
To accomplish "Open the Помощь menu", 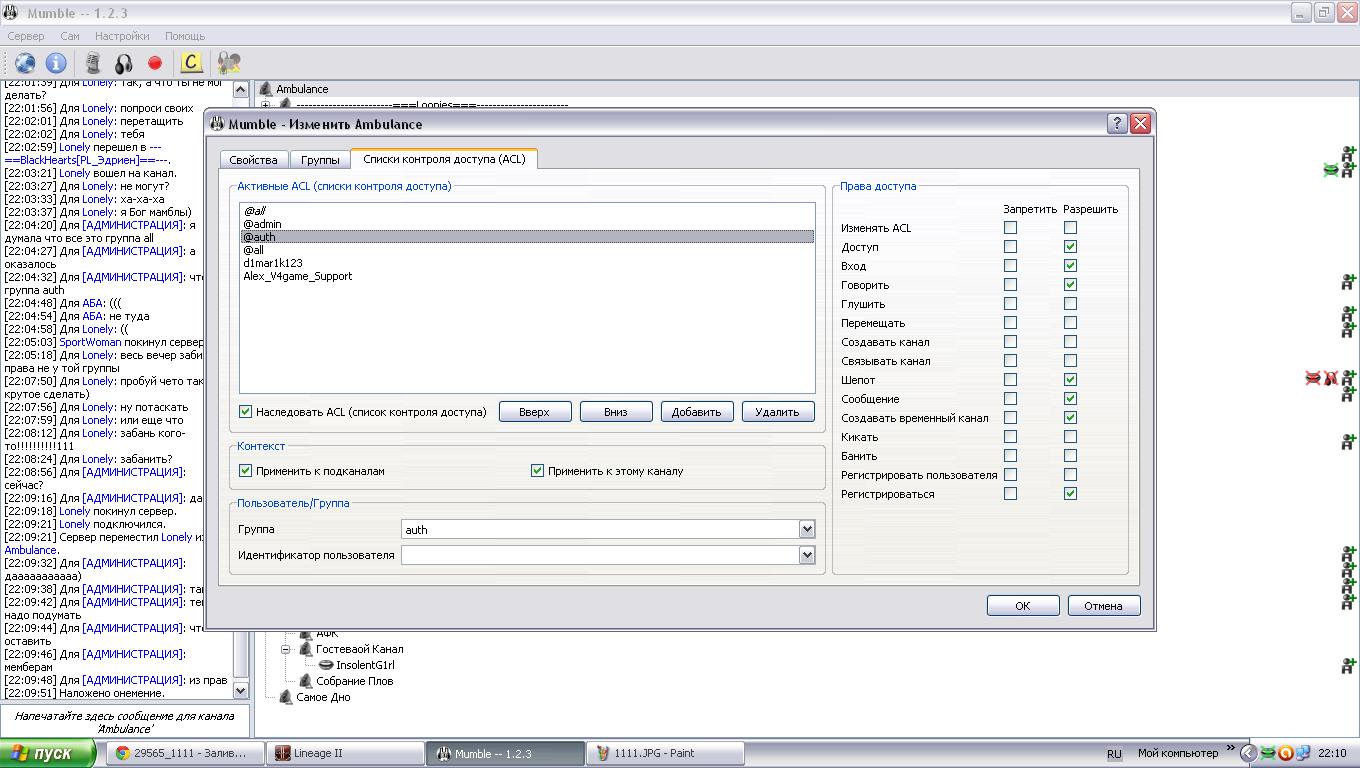I will 185,36.
